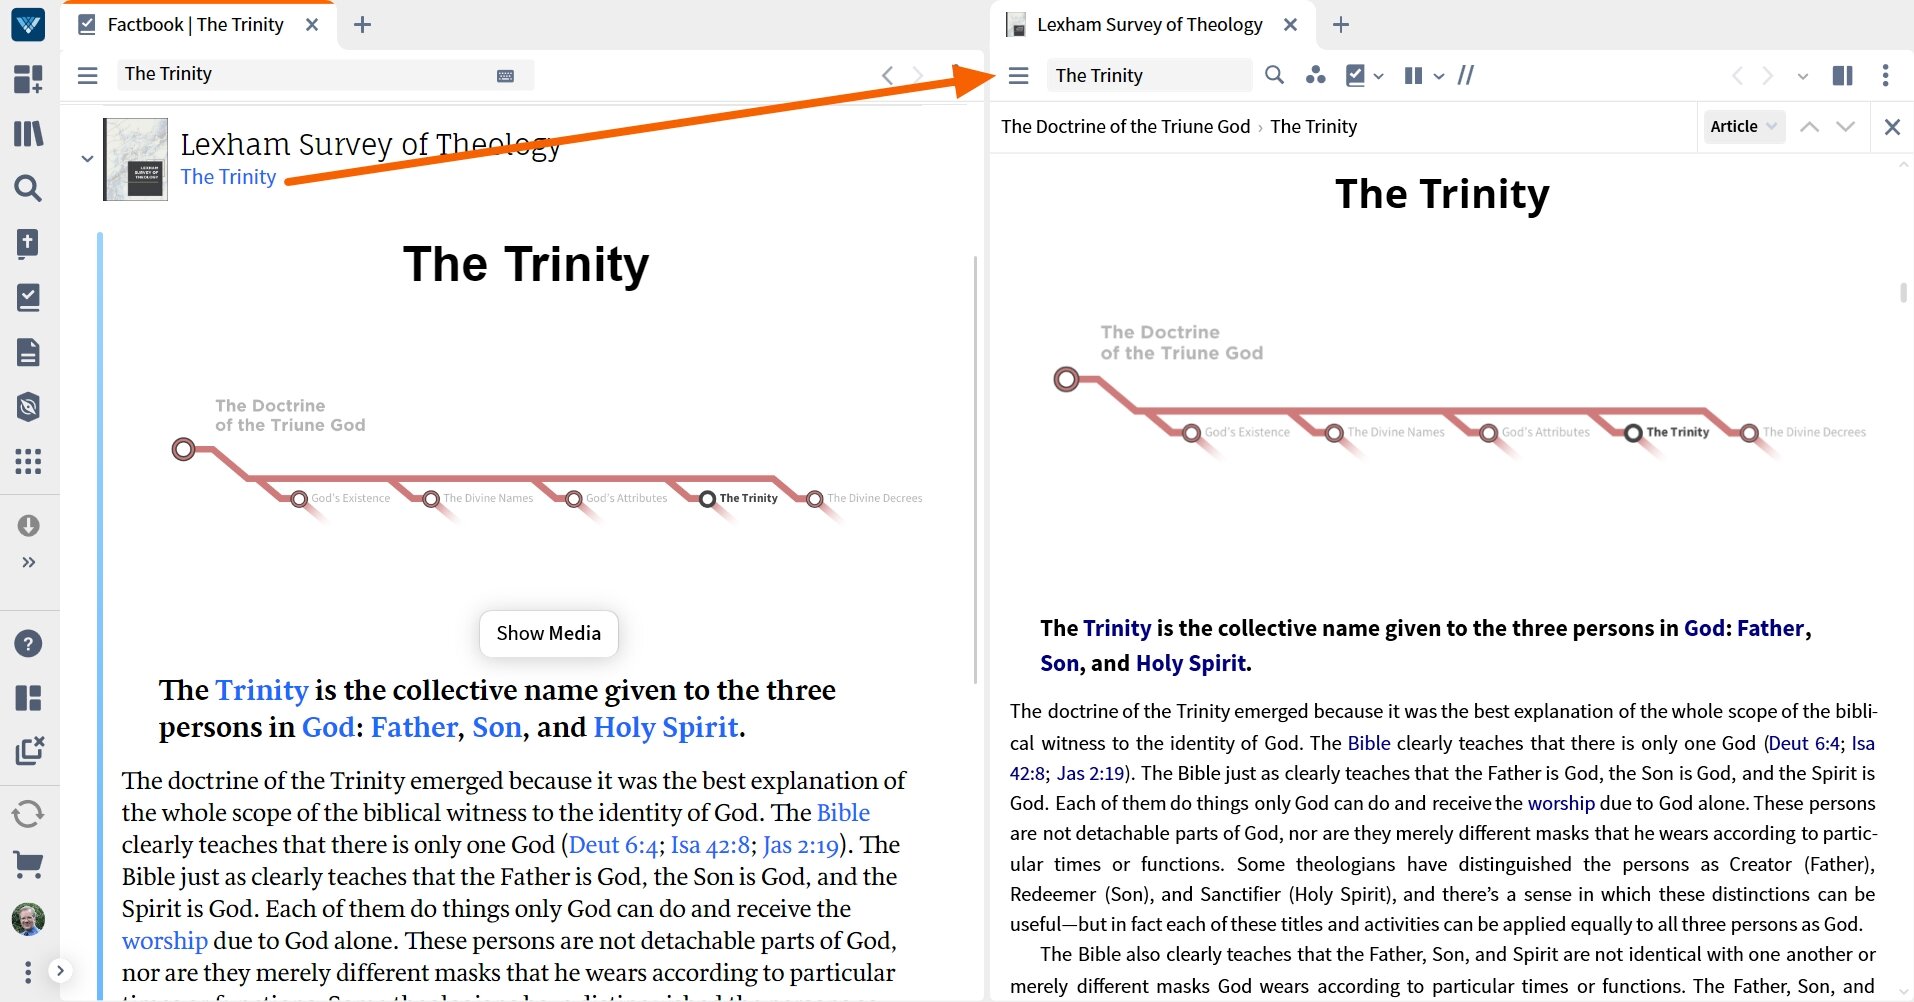Screen dimensions: 1914x1002
Task: Click the Show Media button
Action: pos(549,633)
